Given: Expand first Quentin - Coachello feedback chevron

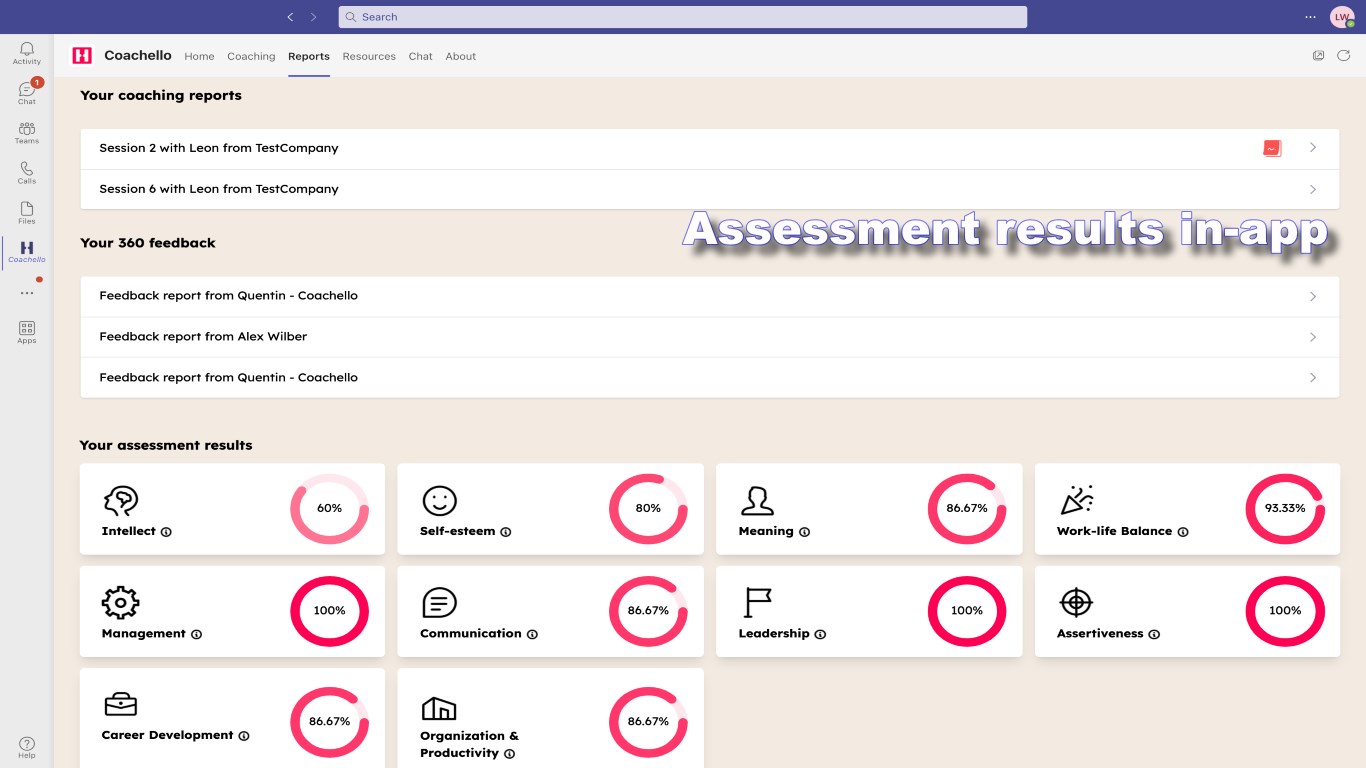Looking at the screenshot, I should [1313, 296].
